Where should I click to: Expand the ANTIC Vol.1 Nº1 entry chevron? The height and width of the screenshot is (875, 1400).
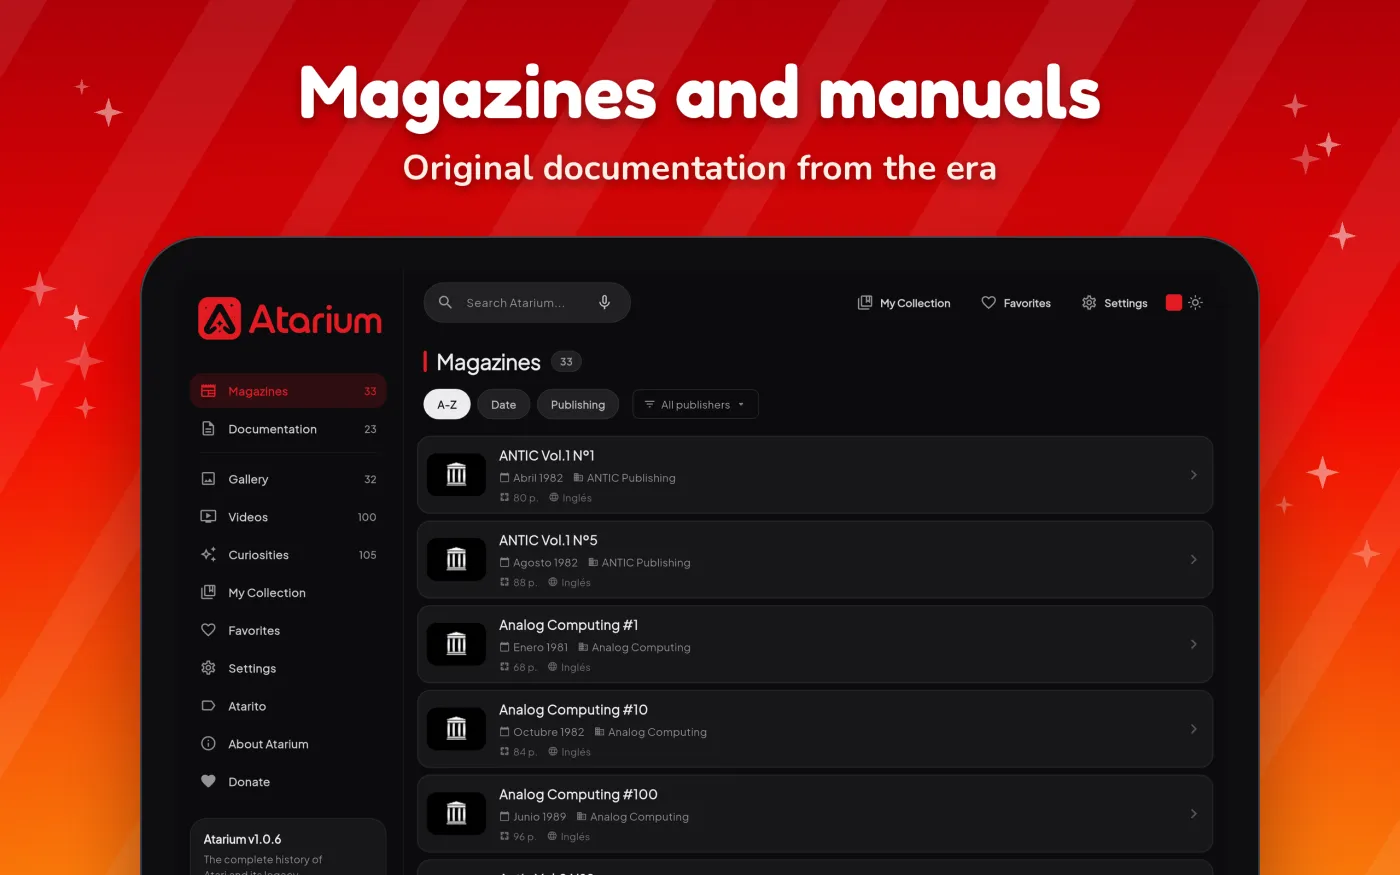1193,475
